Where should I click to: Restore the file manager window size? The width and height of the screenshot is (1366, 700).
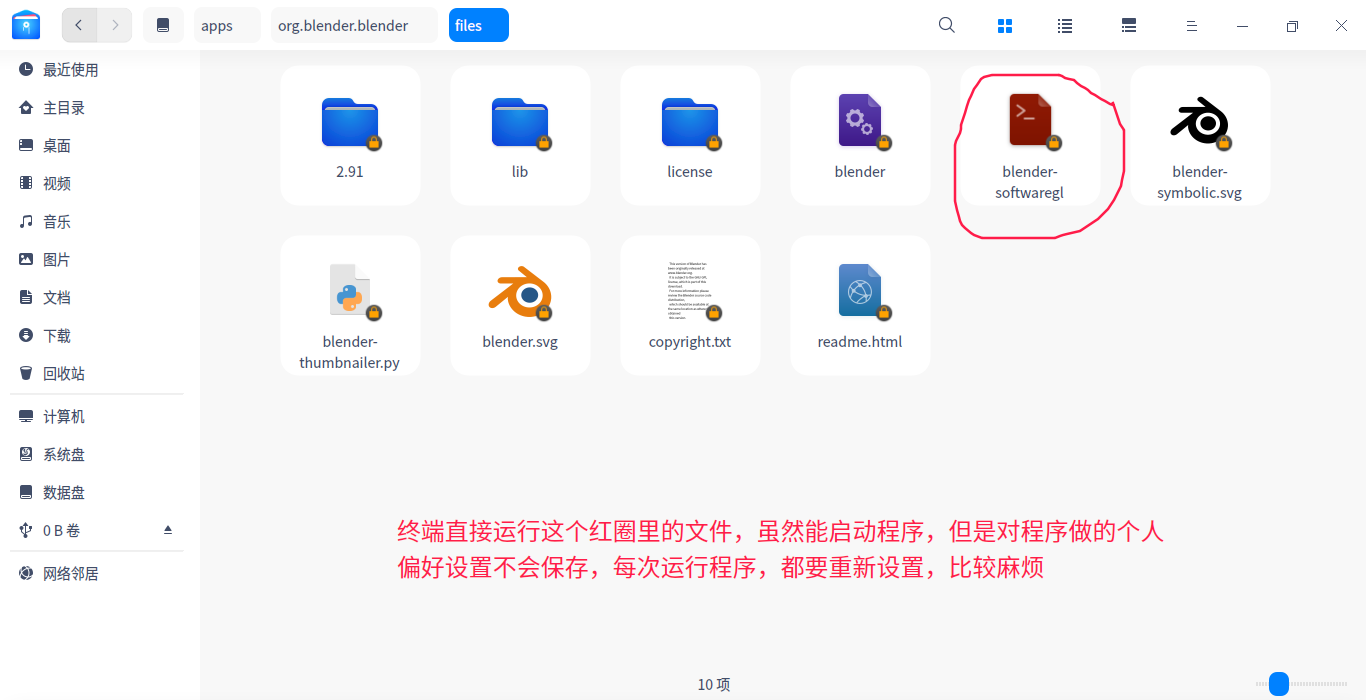[x=1292, y=26]
